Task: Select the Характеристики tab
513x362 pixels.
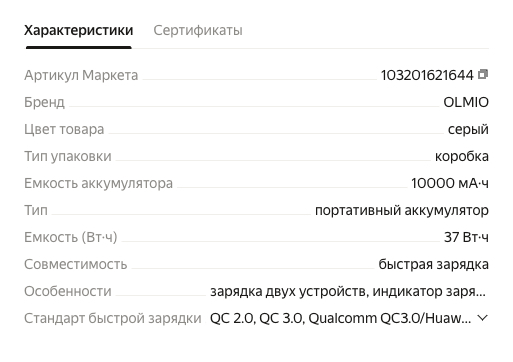Action: coord(79,30)
